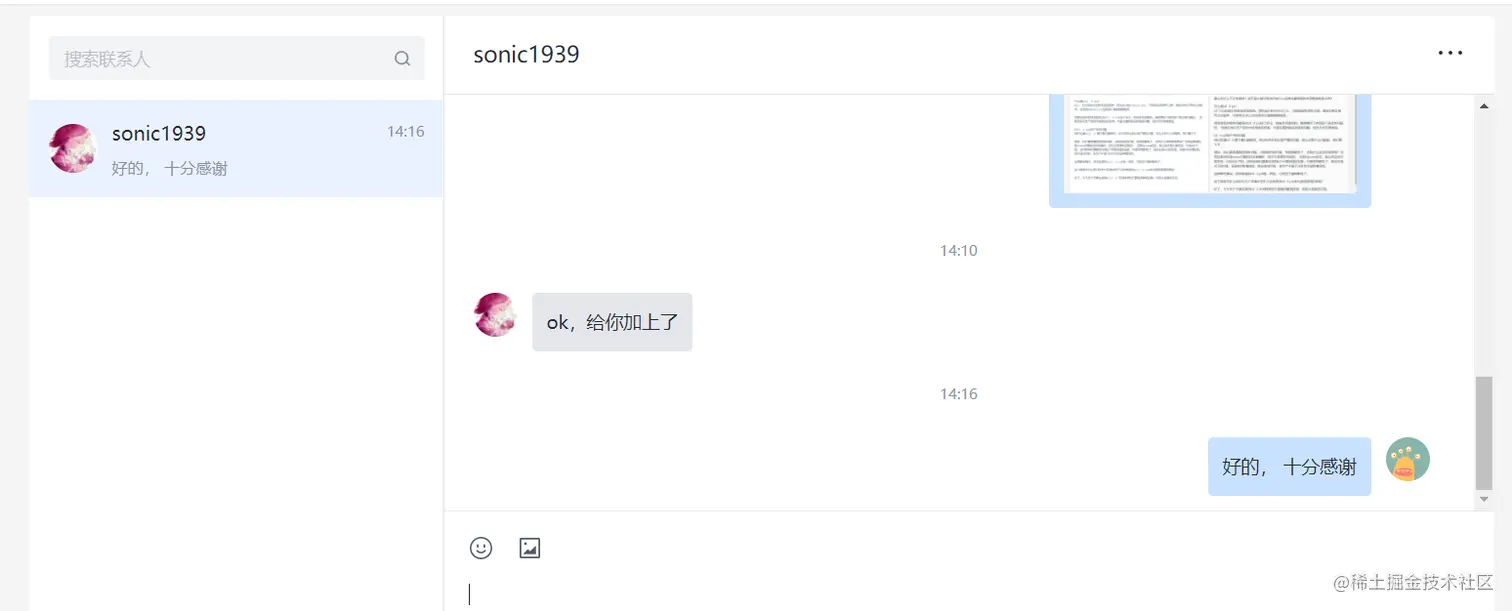The width and height of the screenshot is (1512, 611).
Task: Click sonic1939's avatar in the contact list
Action: tap(71, 149)
